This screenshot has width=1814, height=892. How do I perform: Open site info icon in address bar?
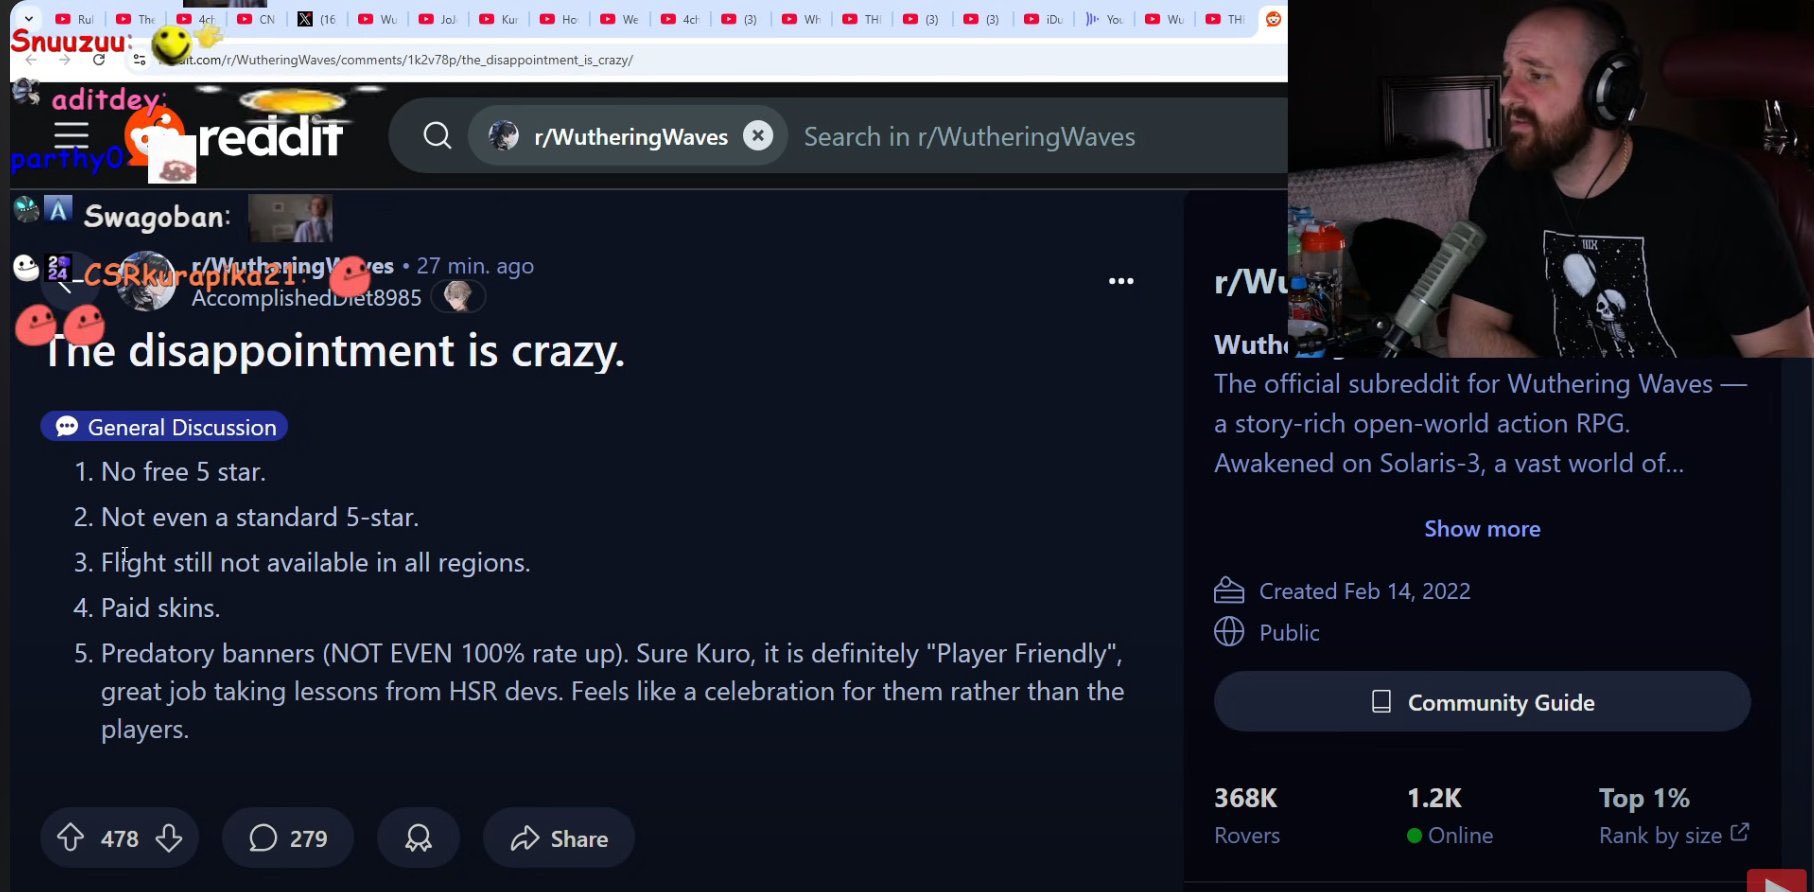[139, 60]
